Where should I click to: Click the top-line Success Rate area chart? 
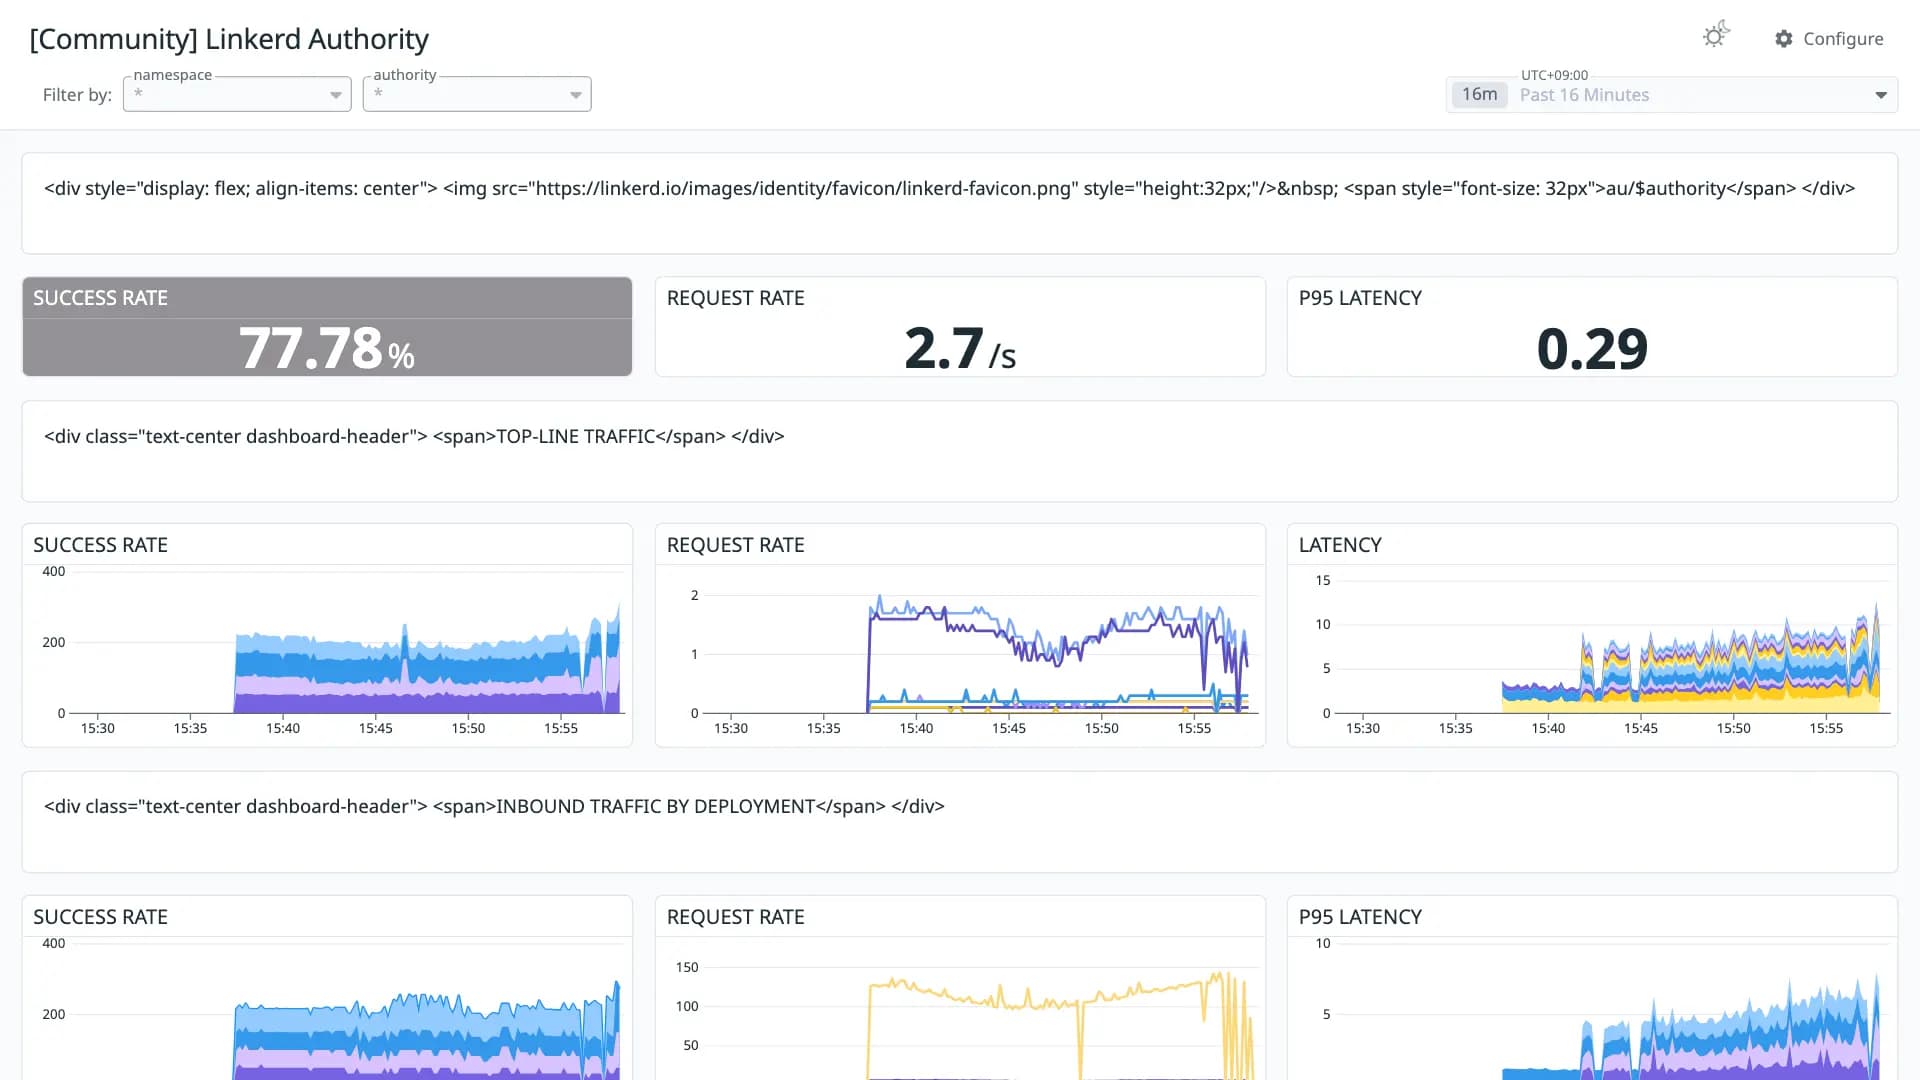click(327, 652)
